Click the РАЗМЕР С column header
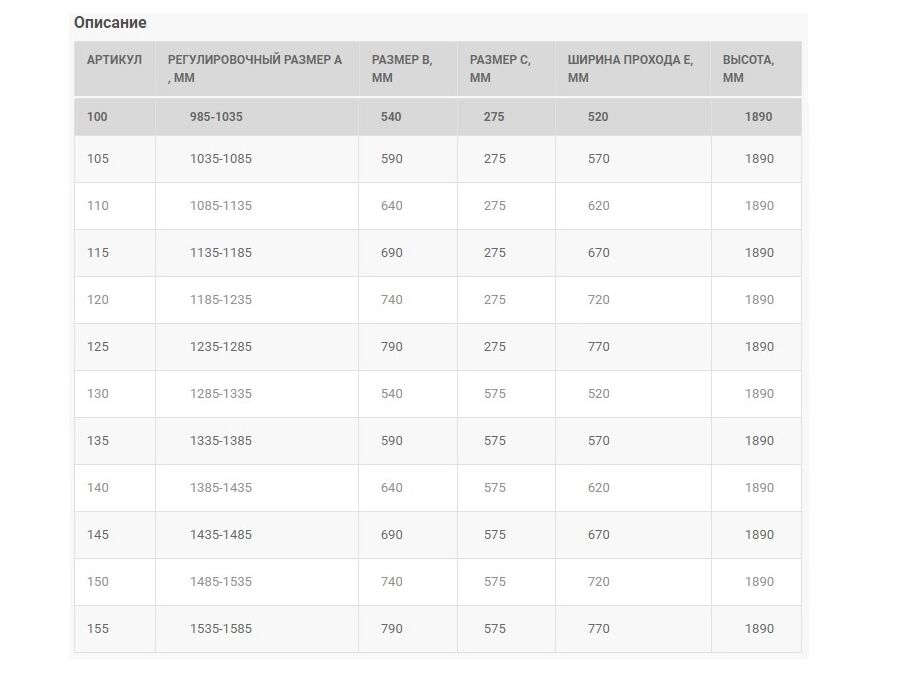The image size is (900, 700). point(506,68)
